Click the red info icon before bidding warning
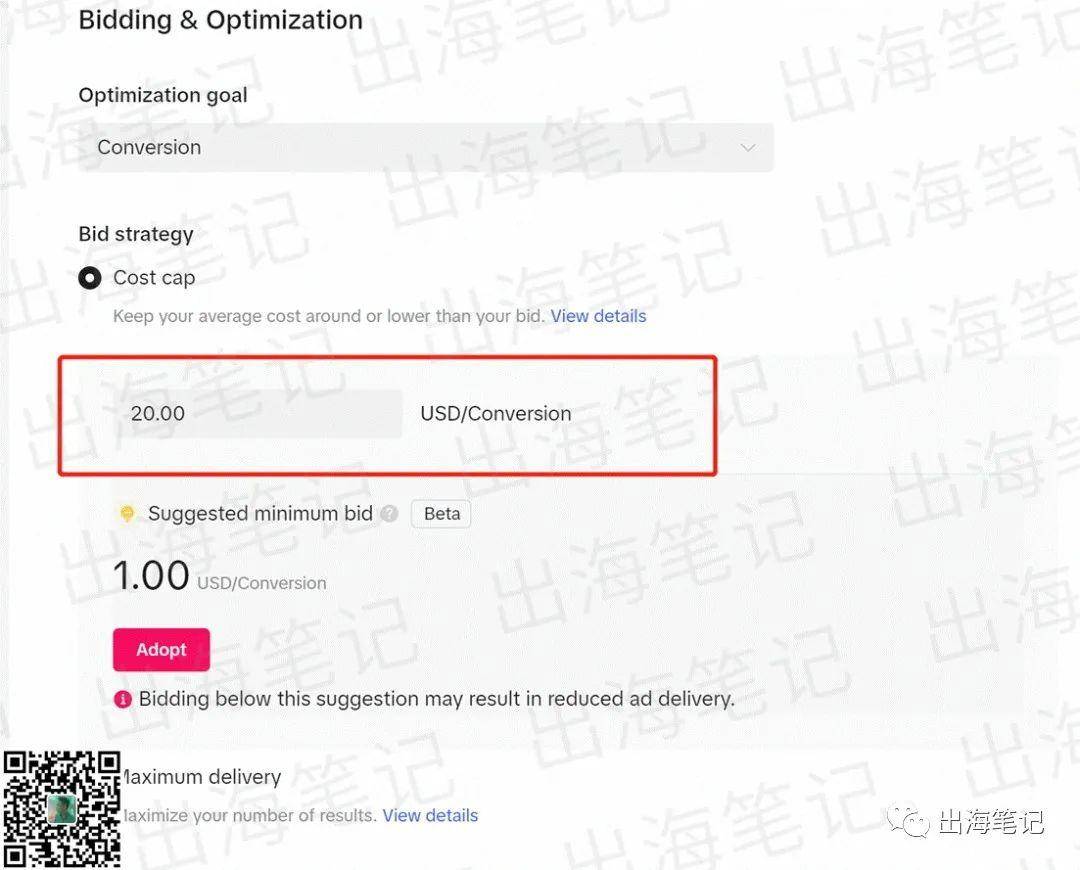Image resolution: width=1080 pixels, height=870 pixels. (123, 699)
